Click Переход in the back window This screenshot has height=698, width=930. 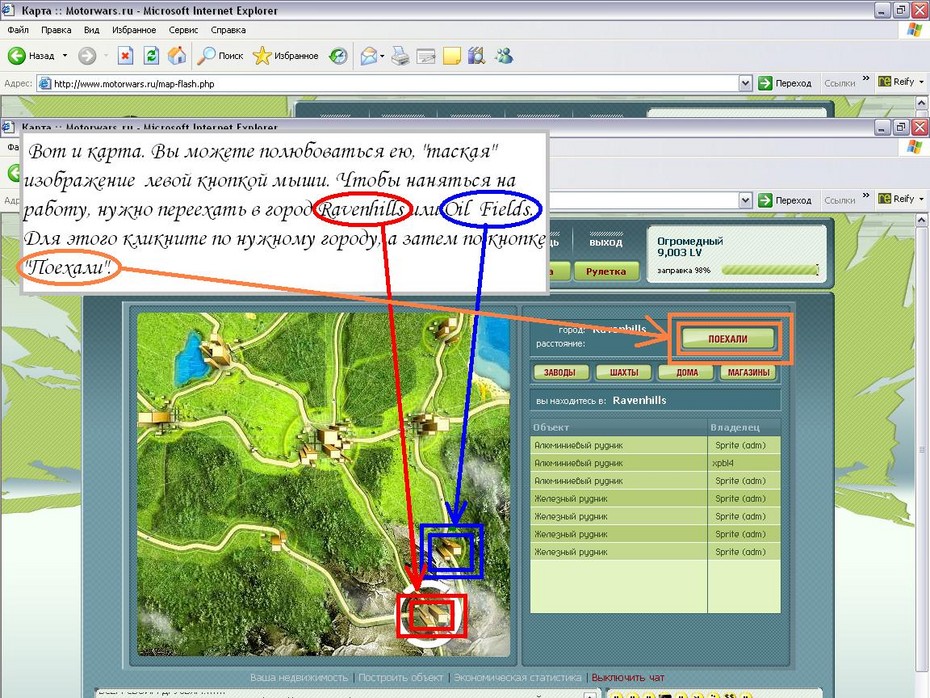pyautogui.click(x=785, y=83)
